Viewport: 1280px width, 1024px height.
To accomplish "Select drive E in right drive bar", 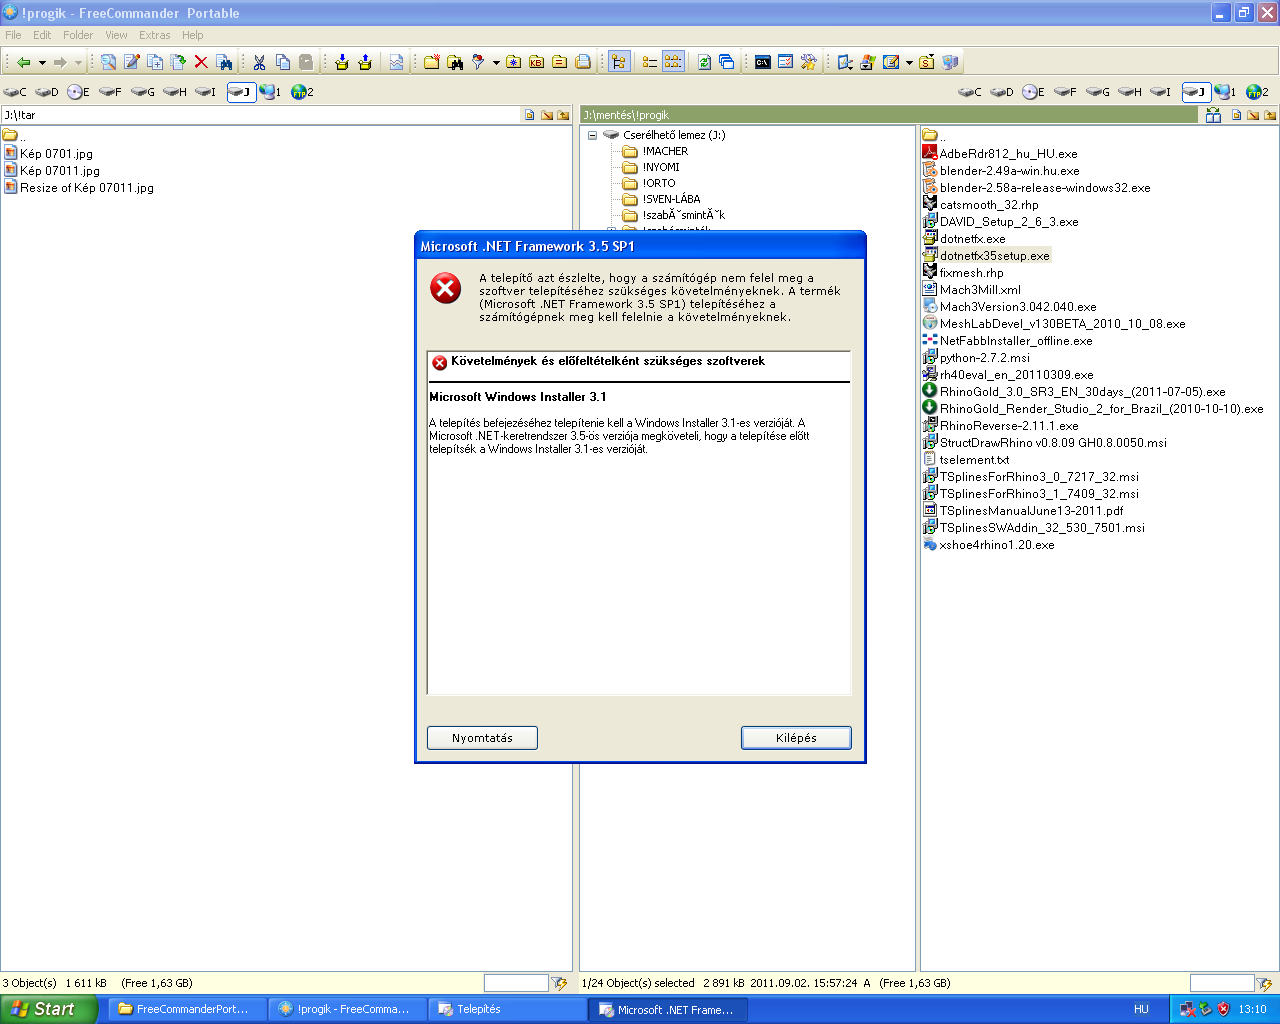I will click(1033, 92).
